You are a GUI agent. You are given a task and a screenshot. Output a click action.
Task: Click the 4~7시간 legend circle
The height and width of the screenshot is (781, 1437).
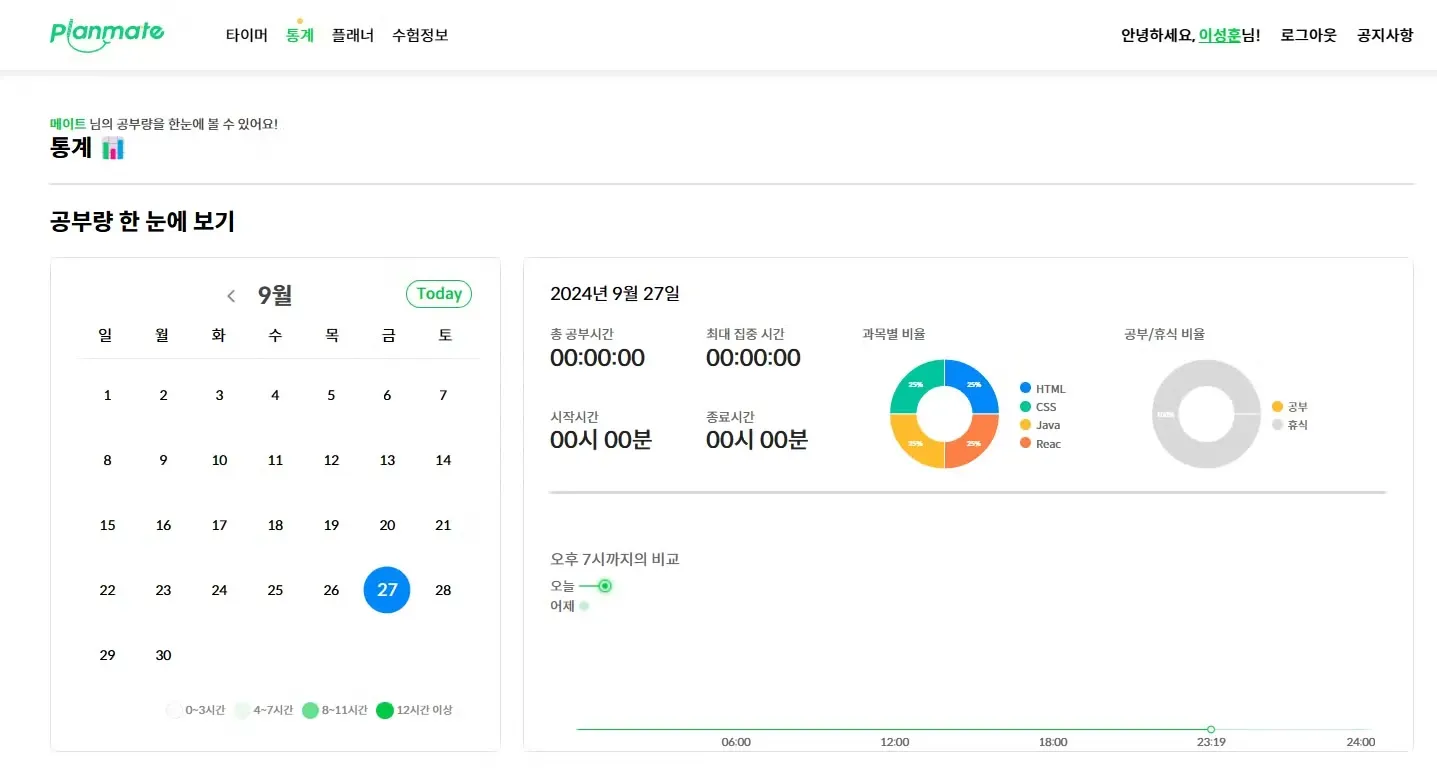242,711
